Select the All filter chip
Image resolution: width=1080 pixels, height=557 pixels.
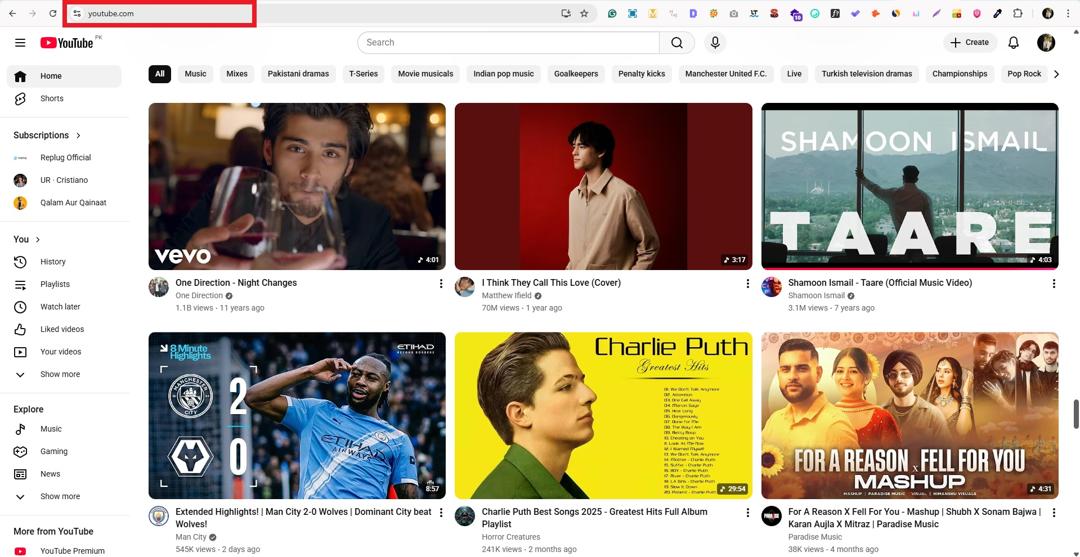tap(160, 74)
